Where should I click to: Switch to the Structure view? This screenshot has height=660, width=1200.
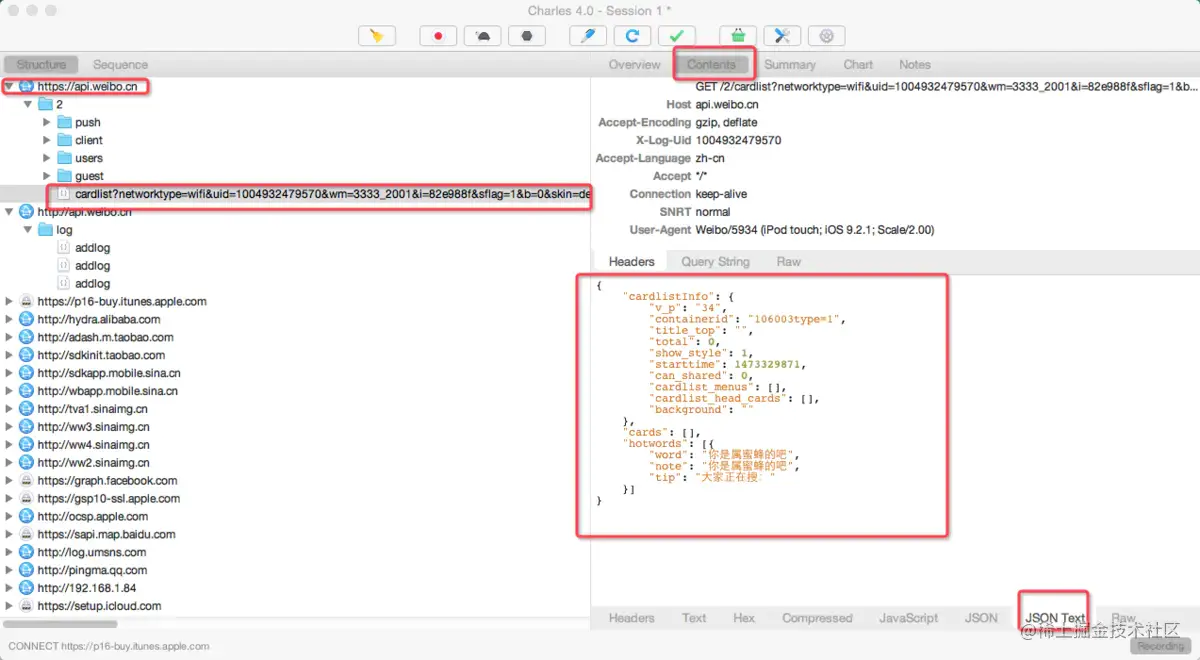41,64
